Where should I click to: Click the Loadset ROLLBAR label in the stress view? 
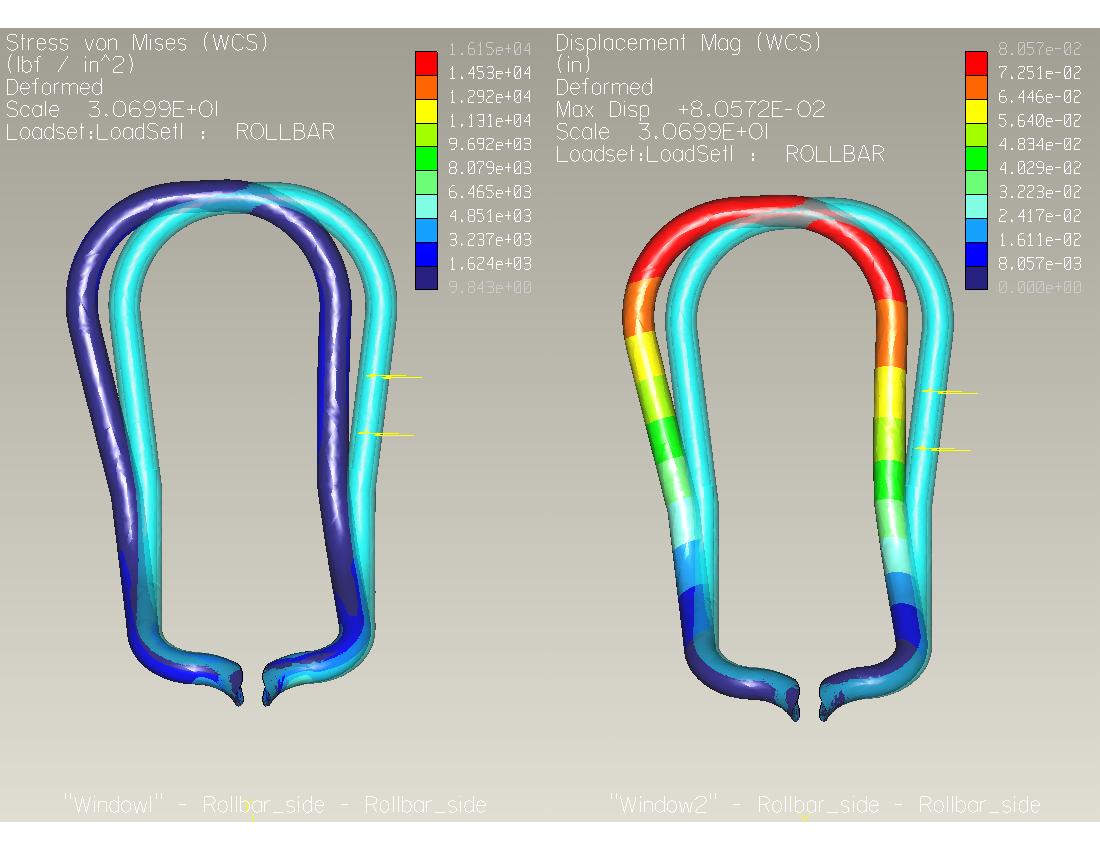(170, 132)
